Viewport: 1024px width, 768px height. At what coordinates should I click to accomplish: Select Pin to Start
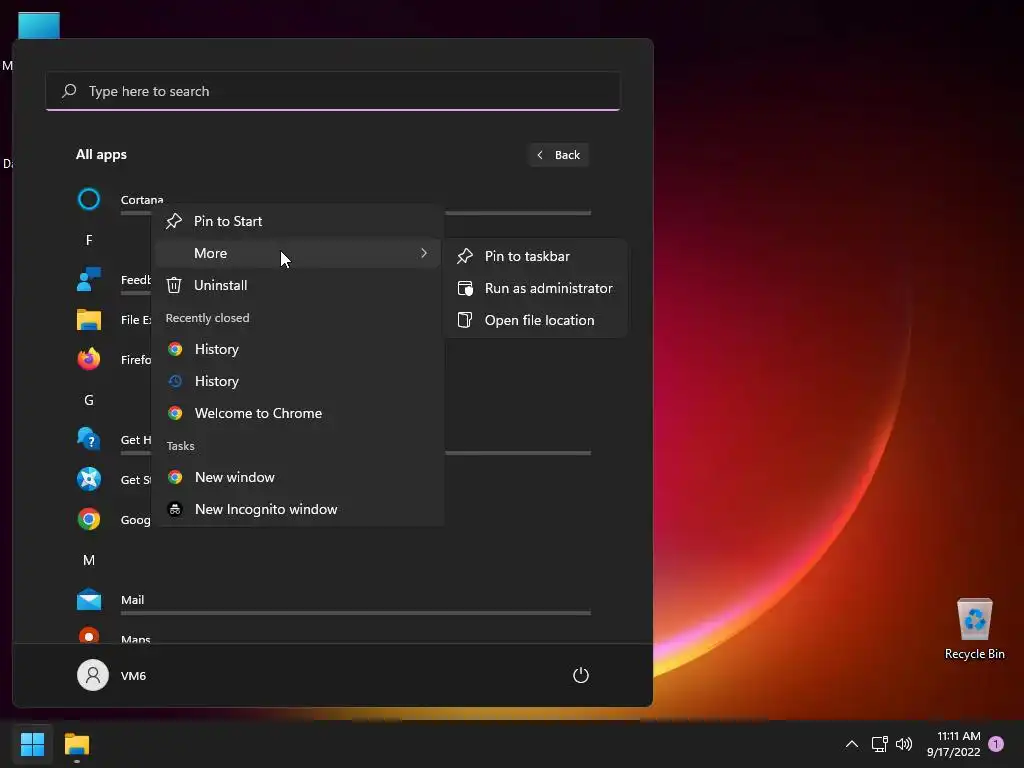(298, 221)
